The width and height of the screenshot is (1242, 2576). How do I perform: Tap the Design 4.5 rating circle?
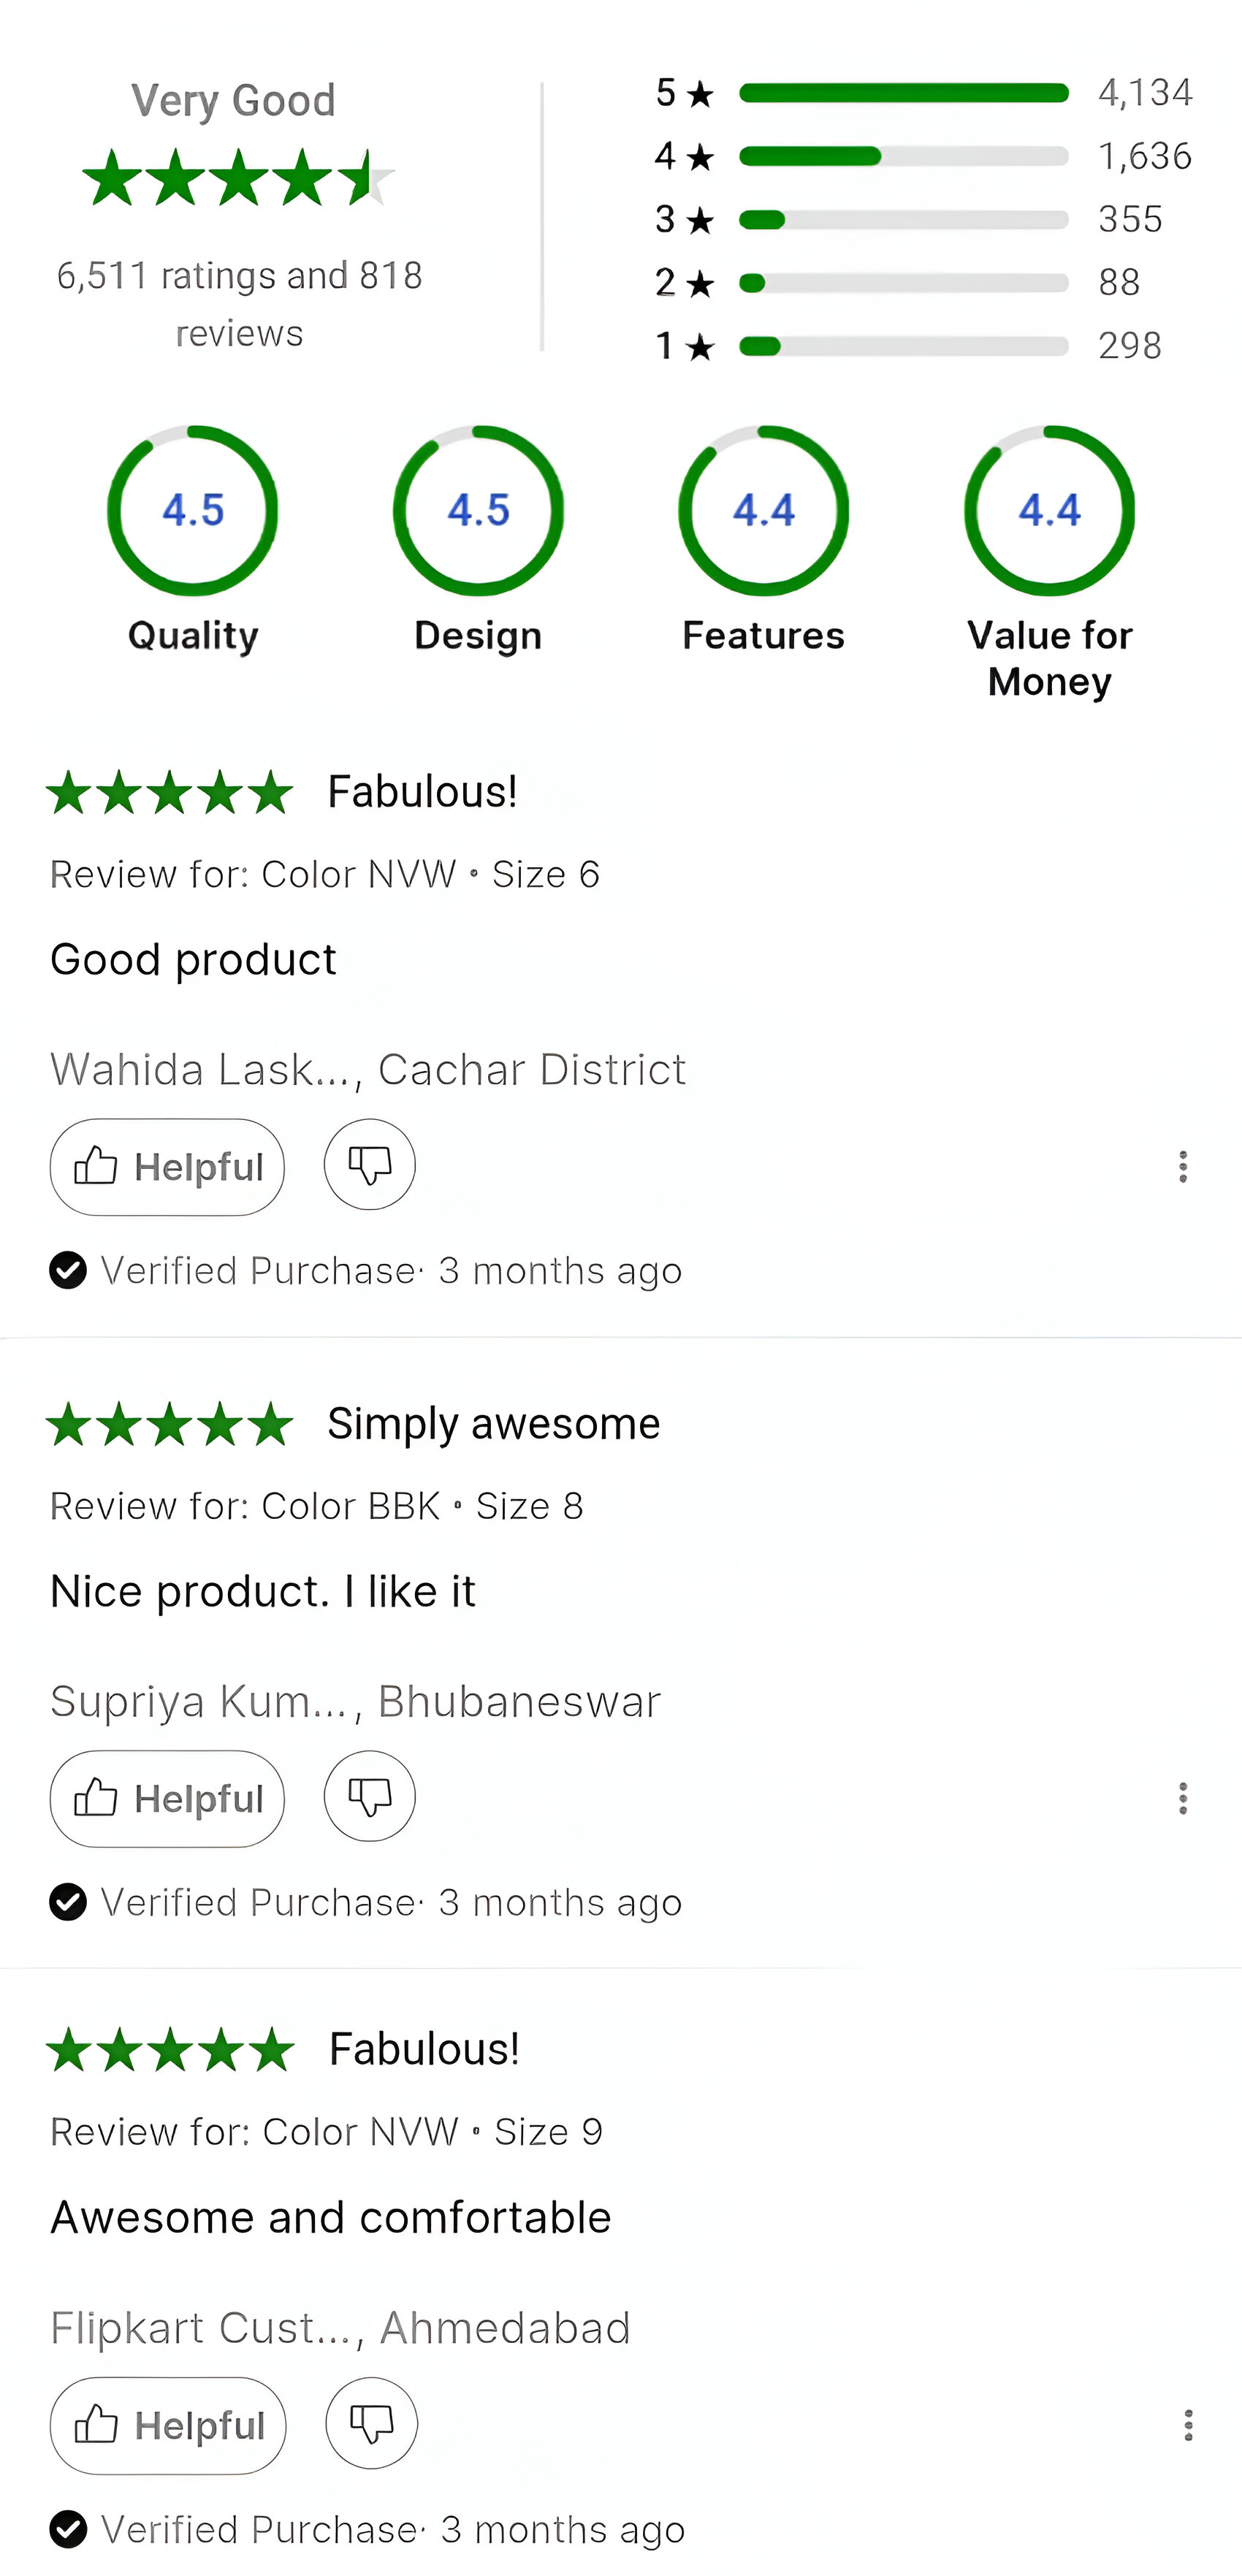coord(478,510)
